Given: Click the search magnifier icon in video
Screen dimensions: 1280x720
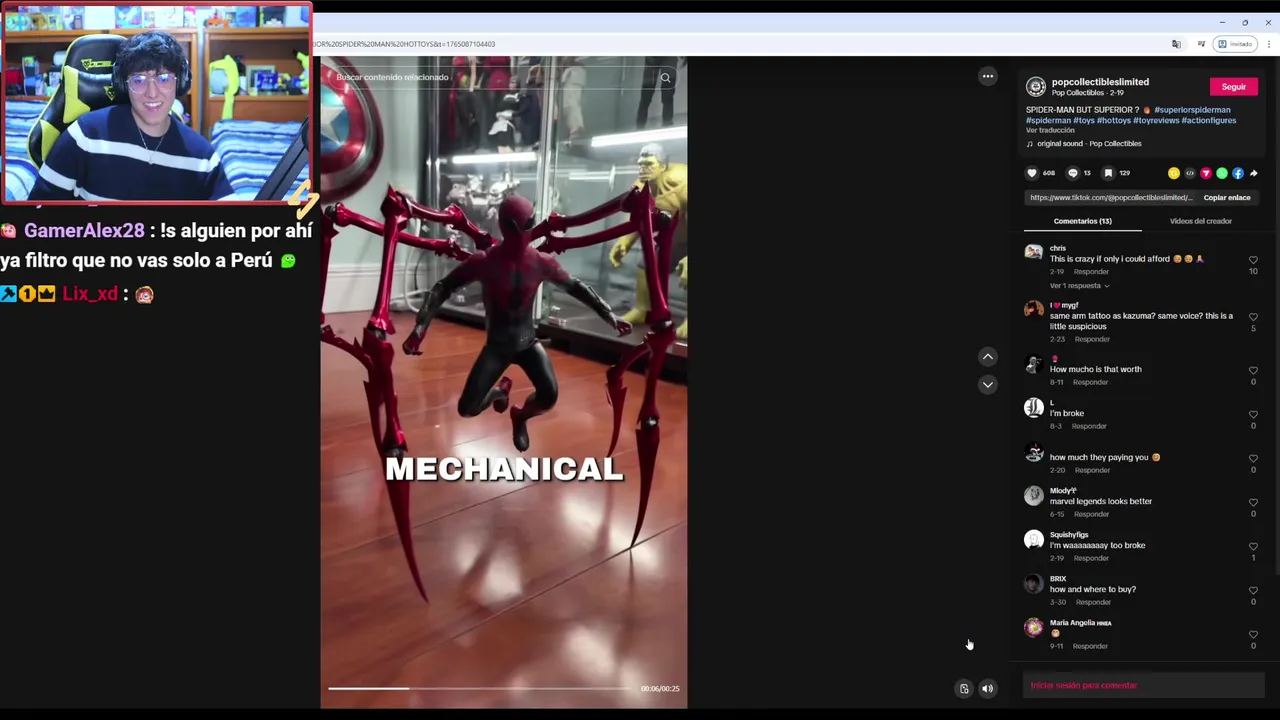Looking at the screenshot, I should click(665, 77).
